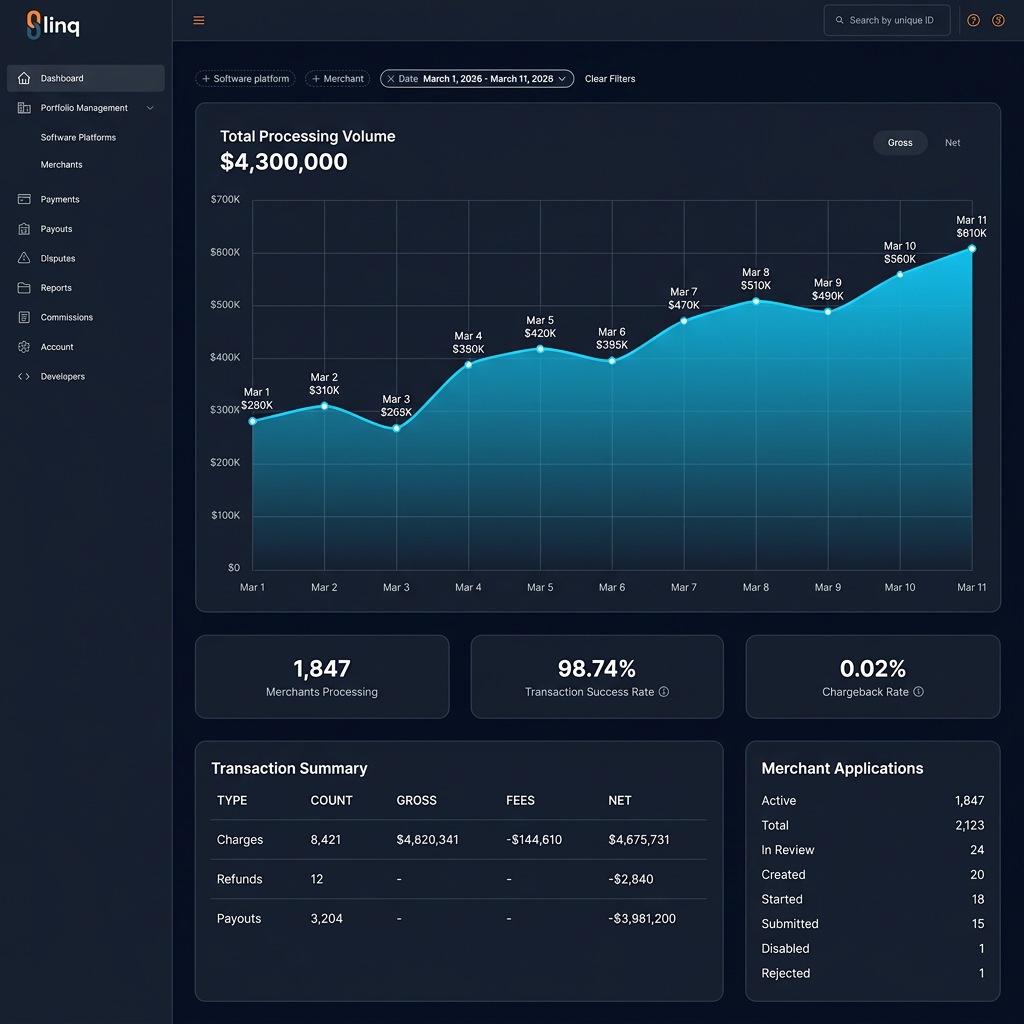This screenshot has height=1024, width=1024.
Task: Add a Merchant filter
Action: click(338, 79)
